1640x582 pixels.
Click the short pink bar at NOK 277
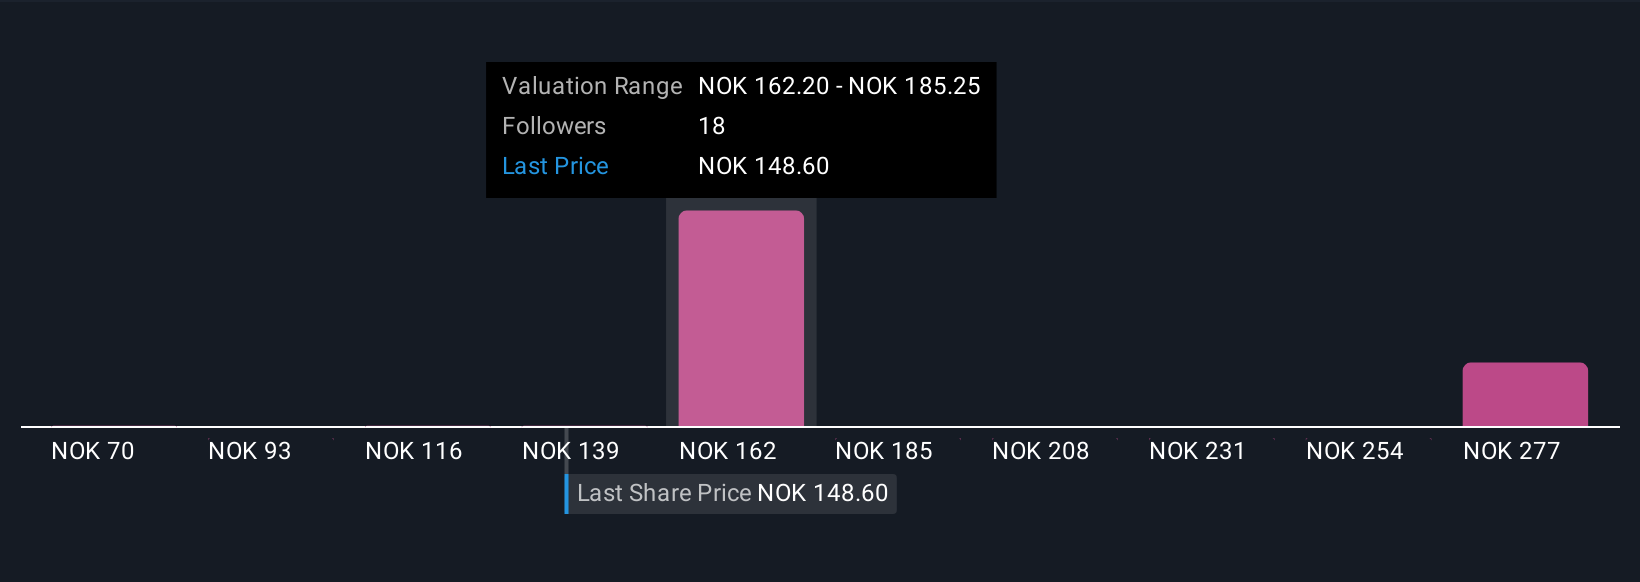click(x=1525, y=394)
